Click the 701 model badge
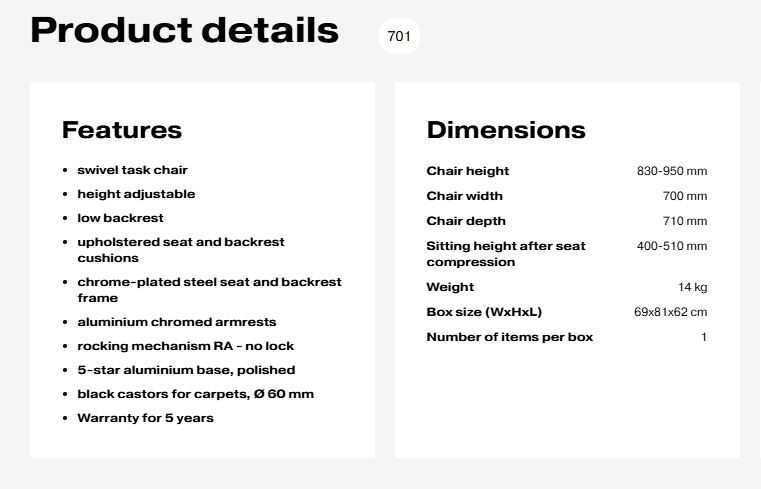 [x=399, y=36]
